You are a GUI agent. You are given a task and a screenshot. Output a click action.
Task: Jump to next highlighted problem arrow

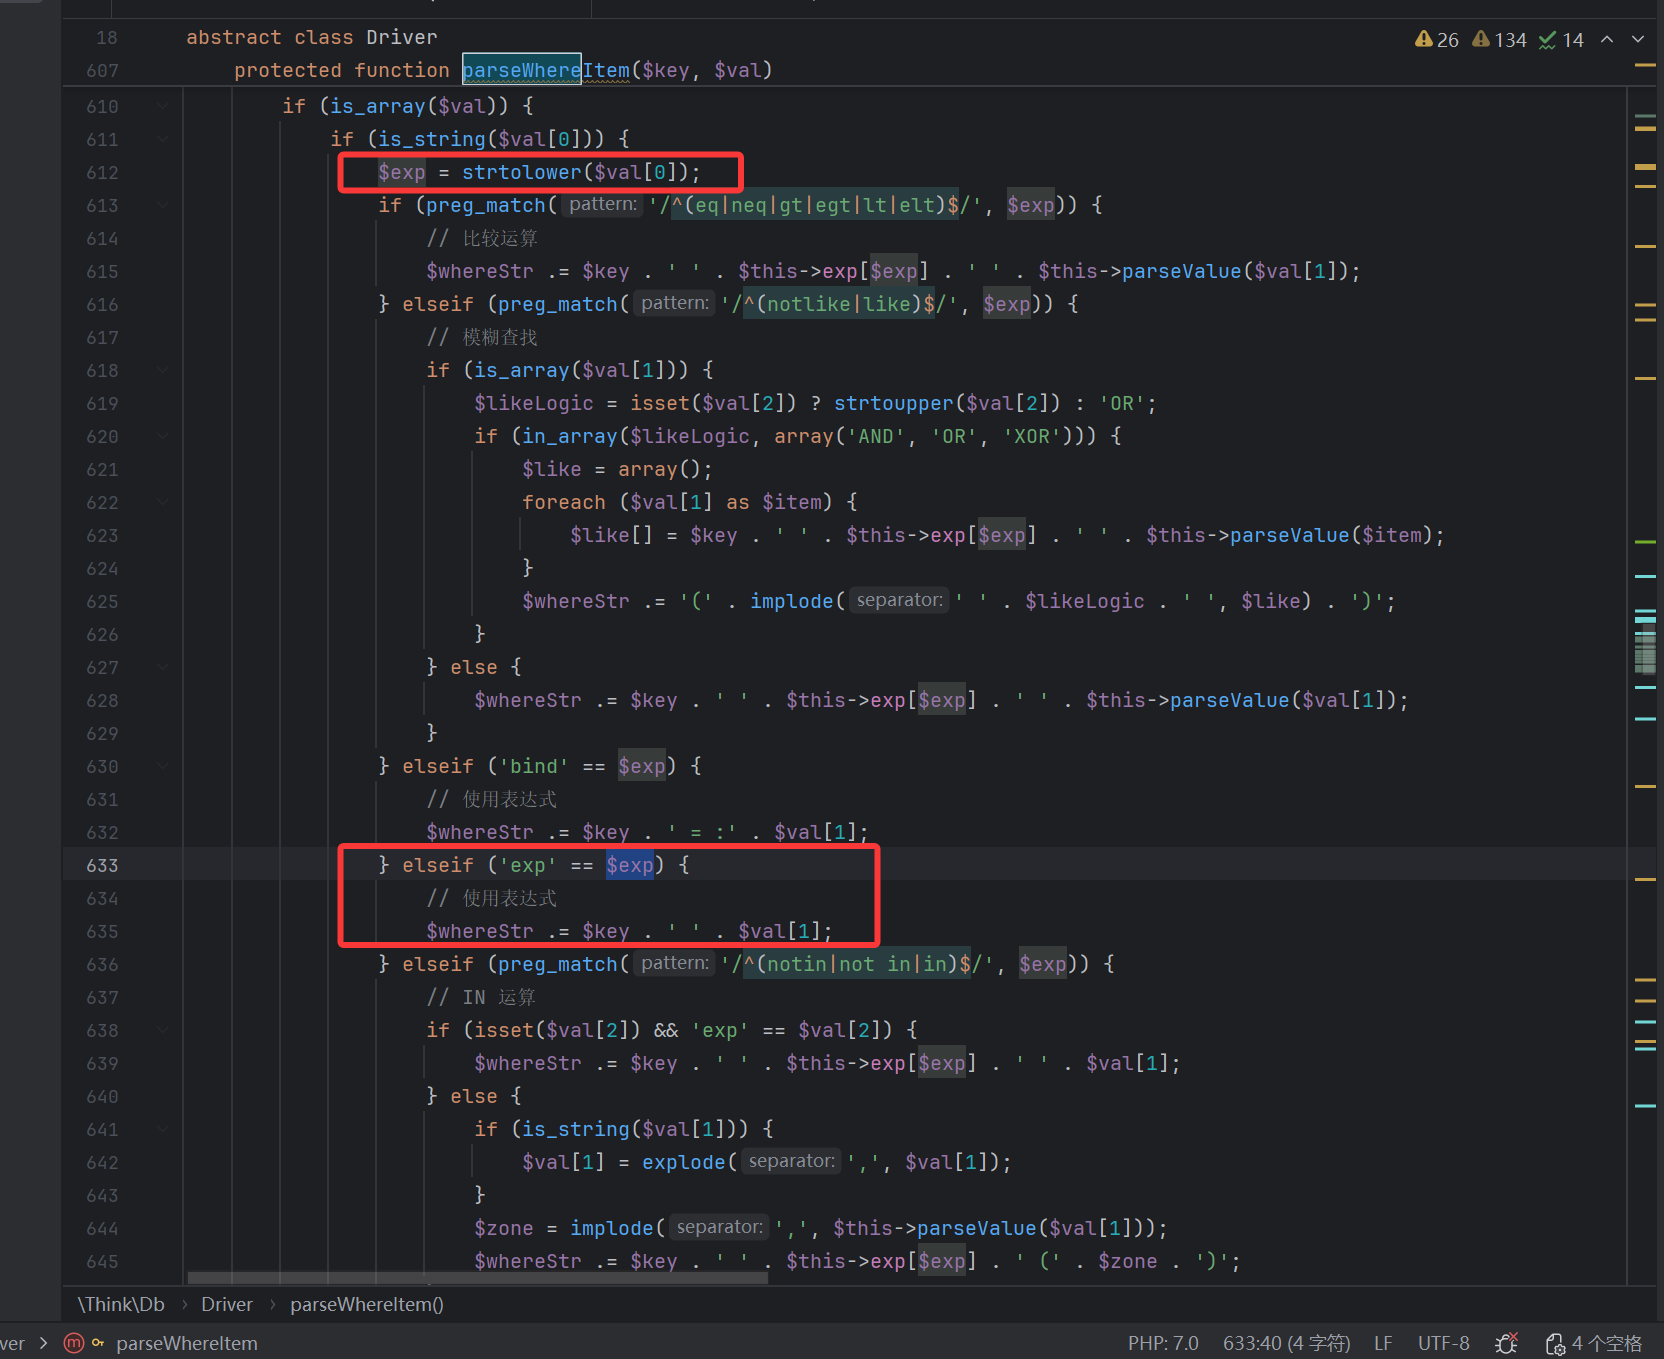(x=1638, y=39)
